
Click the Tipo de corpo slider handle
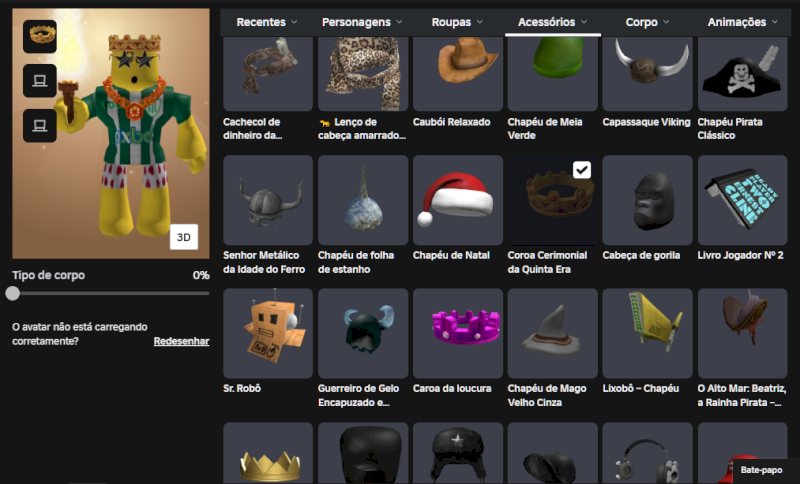coord(13,293)
